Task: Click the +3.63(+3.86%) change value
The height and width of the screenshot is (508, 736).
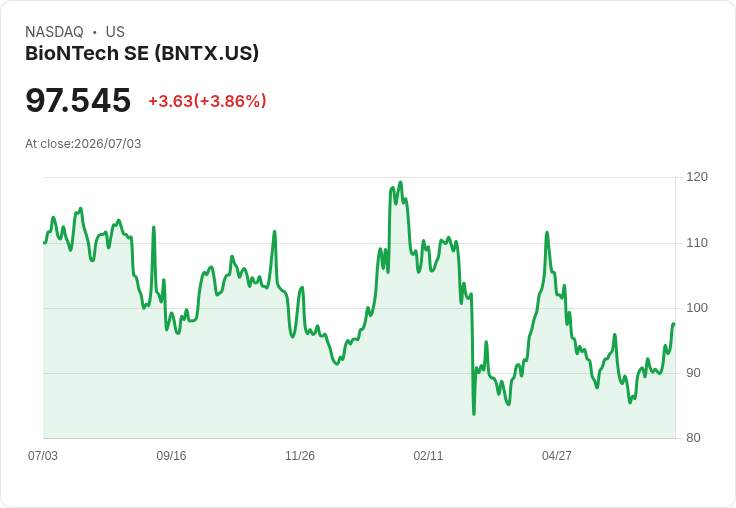Action: [x=207, y=101]
